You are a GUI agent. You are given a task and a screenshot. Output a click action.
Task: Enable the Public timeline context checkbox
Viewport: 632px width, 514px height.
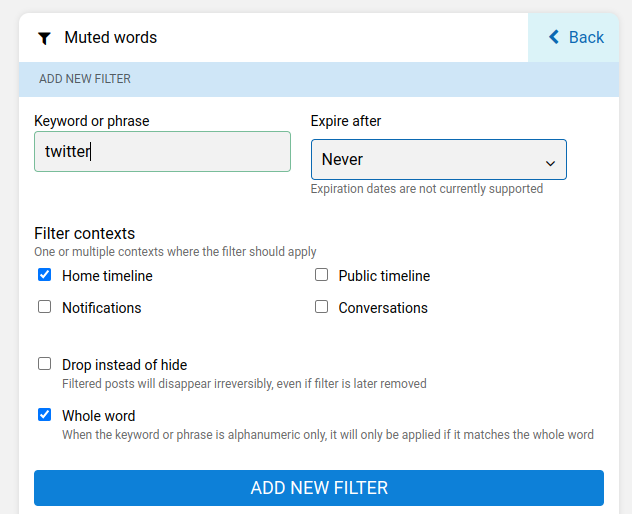[322, 275]
